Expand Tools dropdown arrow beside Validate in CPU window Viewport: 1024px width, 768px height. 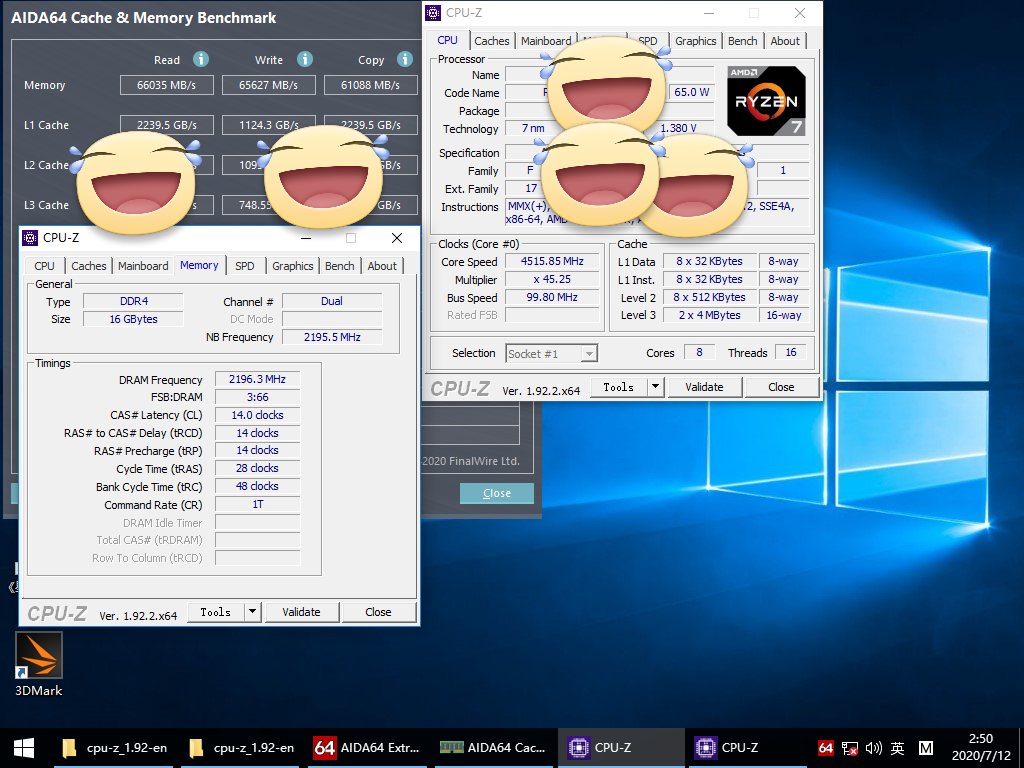655,387
